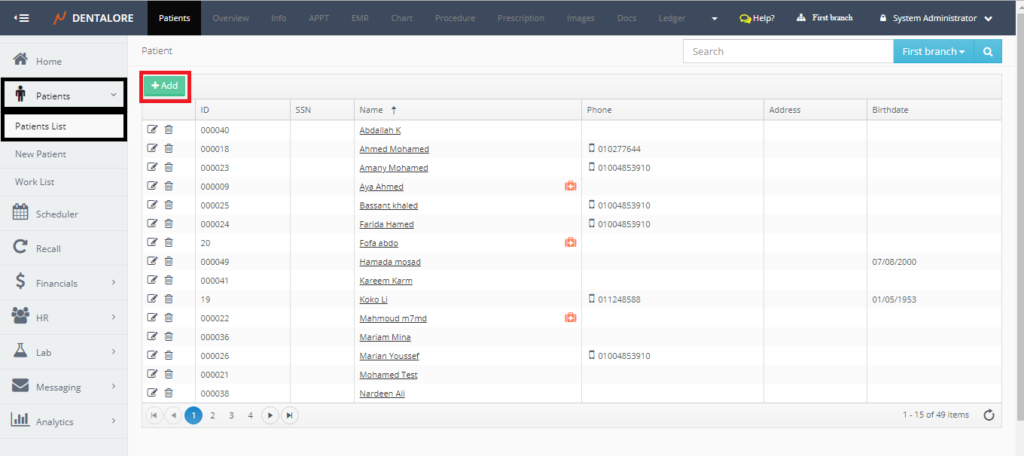Delete the Ahmed Mohamed patient row
This screenshot has height=456, width=1024.
tap(168, 149)
